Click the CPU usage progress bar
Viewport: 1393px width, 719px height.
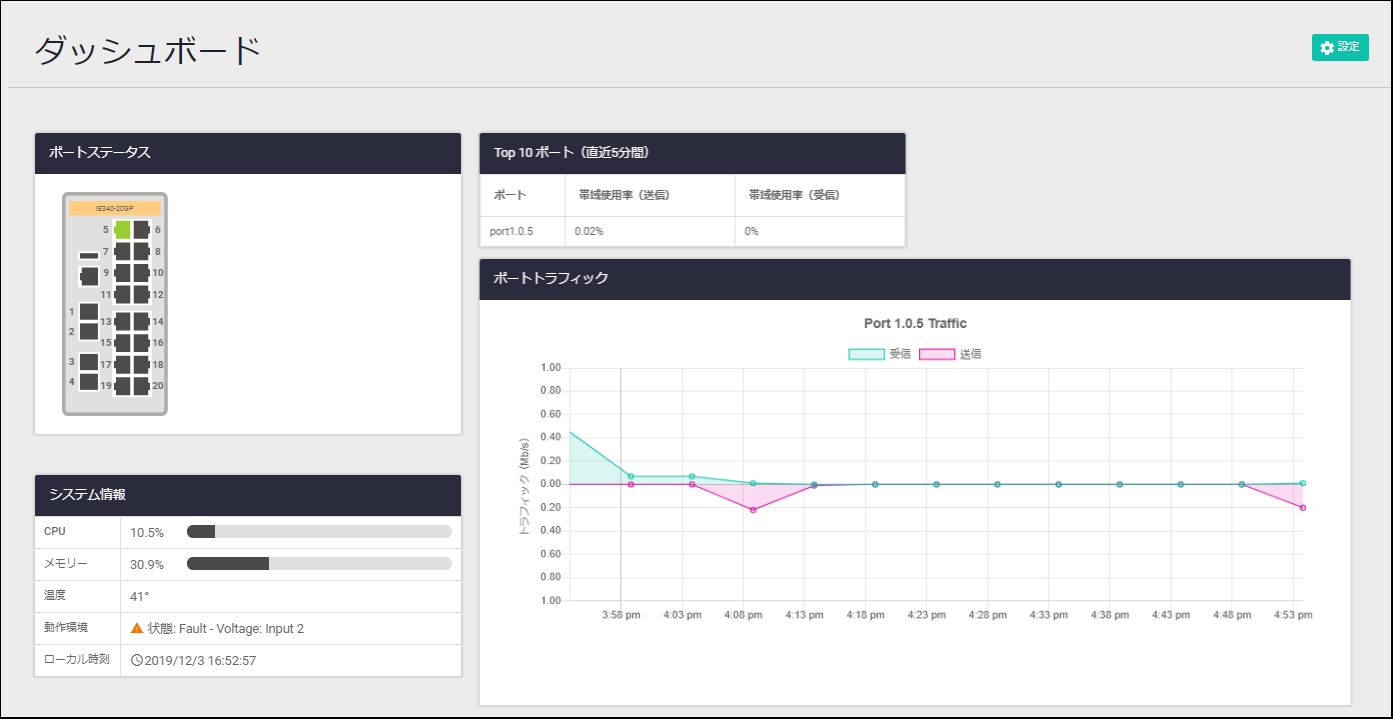319,532
